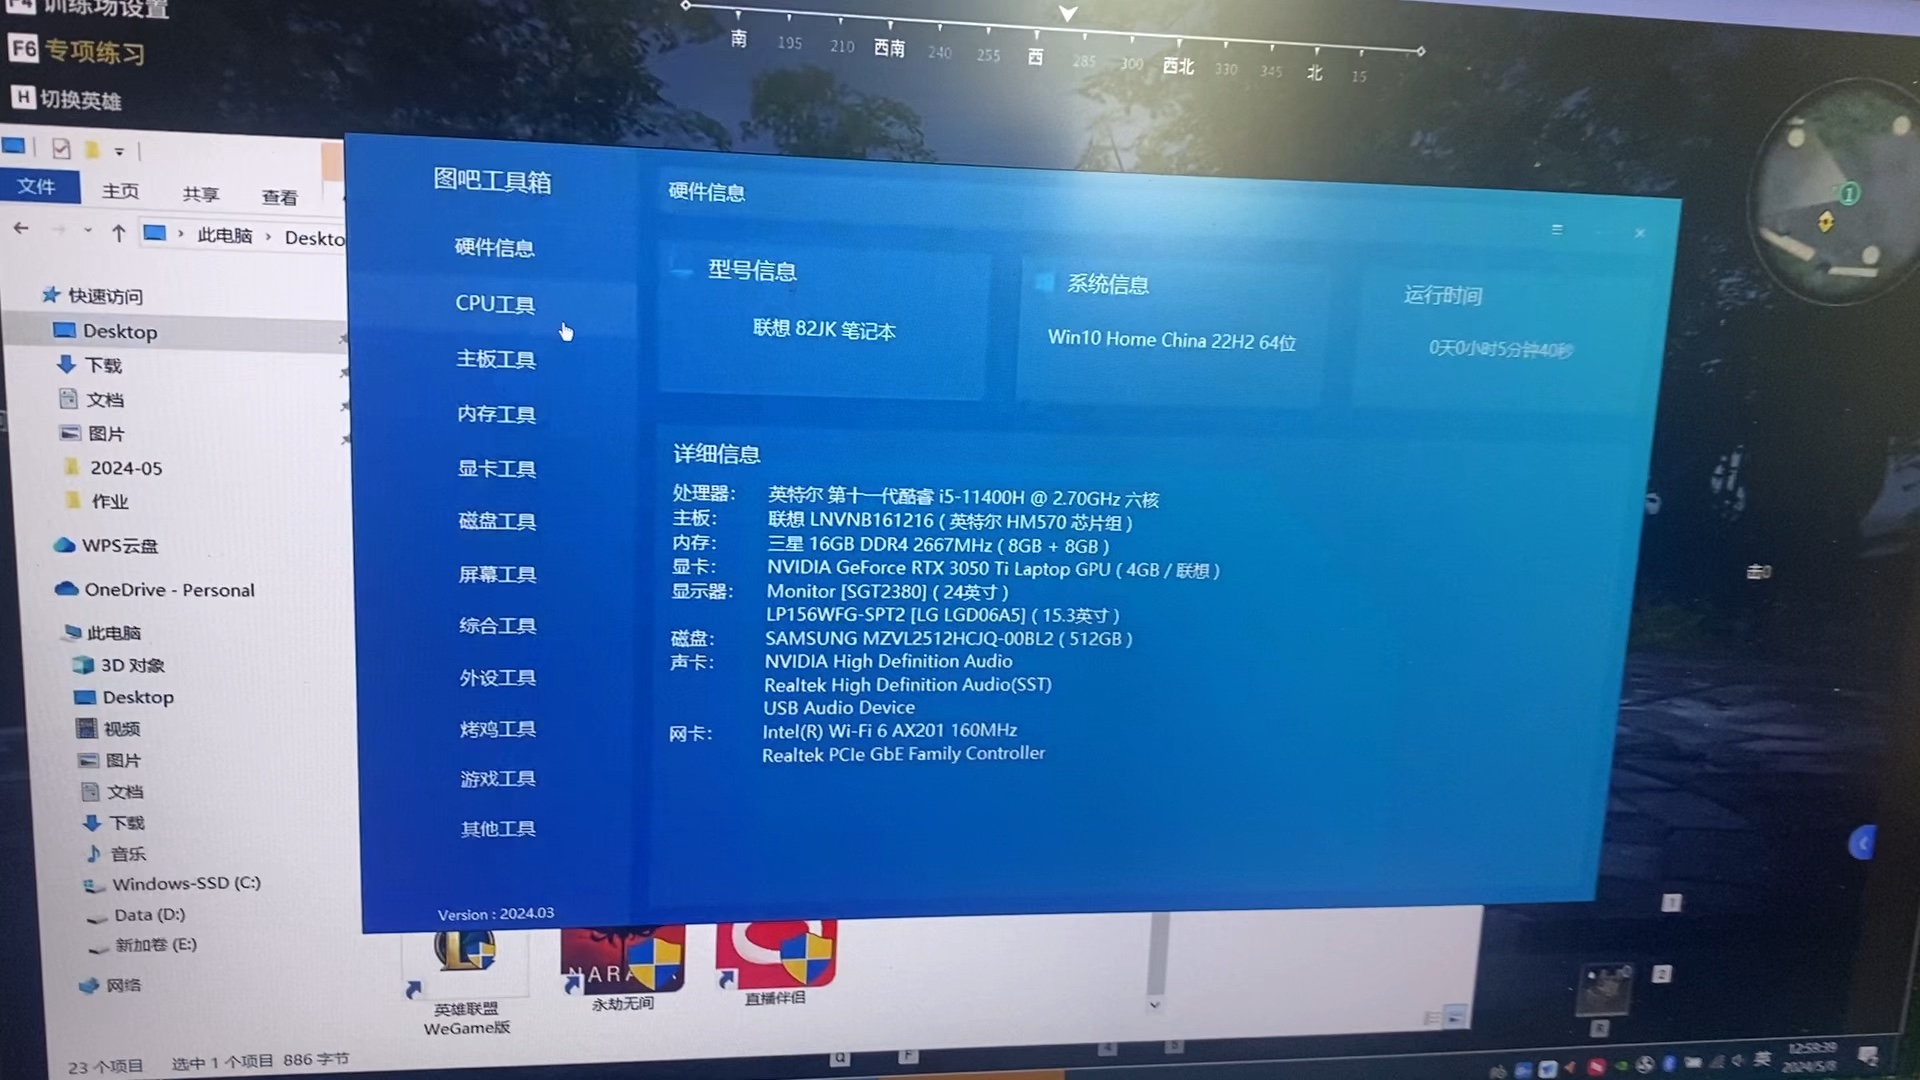Select CPU工具 tool in sidebar
The image size is (1920, 1080).
(495, 303)
